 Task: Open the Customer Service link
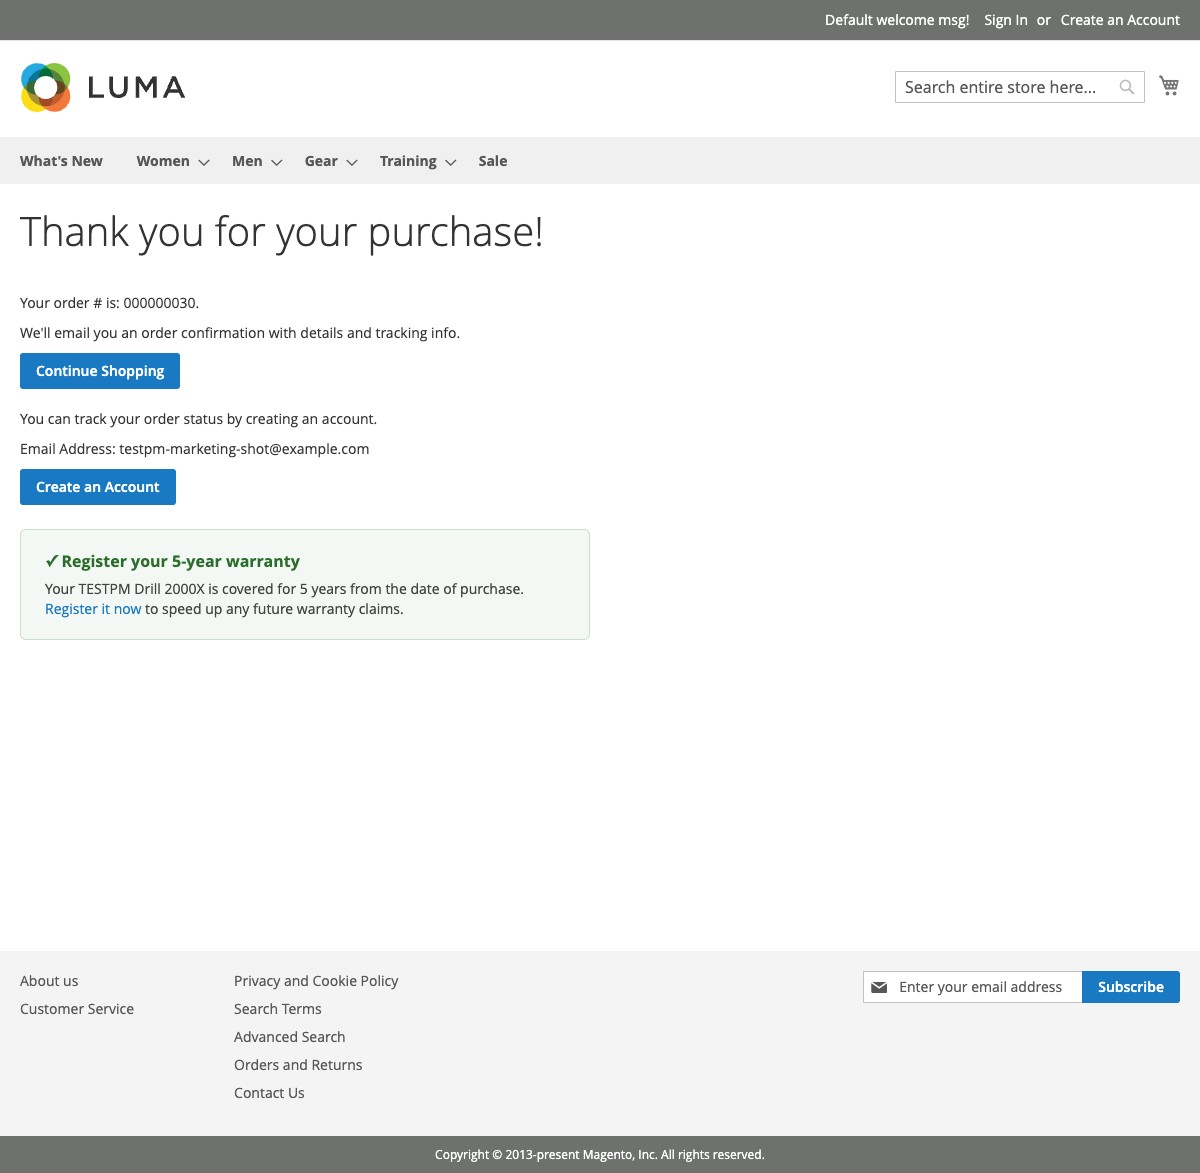tap(77, 1009)
